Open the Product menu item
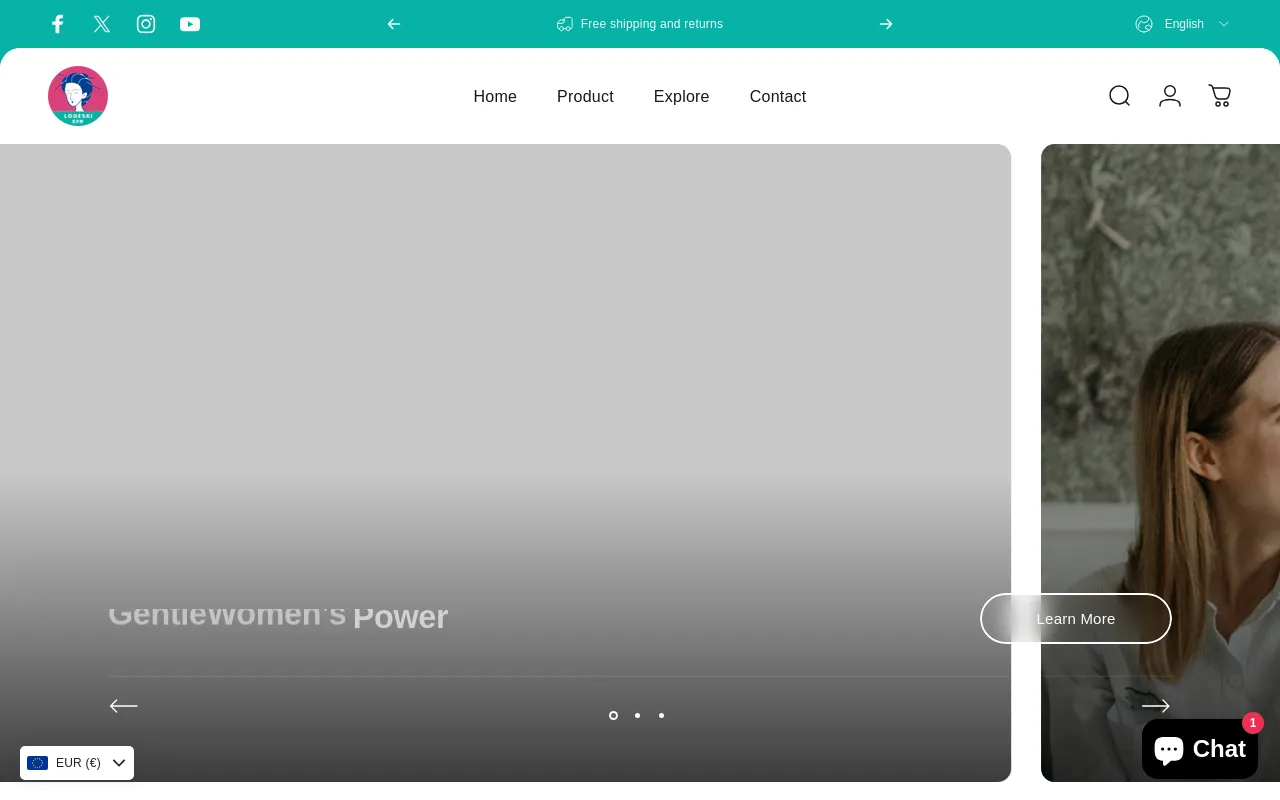The image size is (1280, 800). click(585, 97)
